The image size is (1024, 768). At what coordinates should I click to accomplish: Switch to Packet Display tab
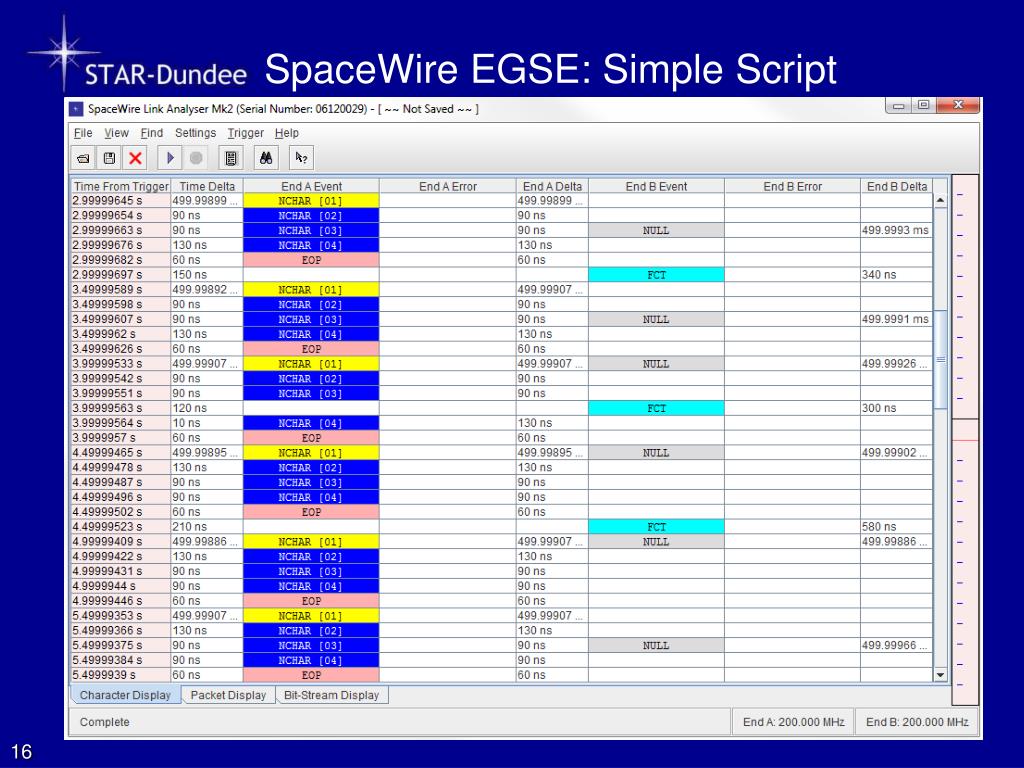[x=228, y=695]
